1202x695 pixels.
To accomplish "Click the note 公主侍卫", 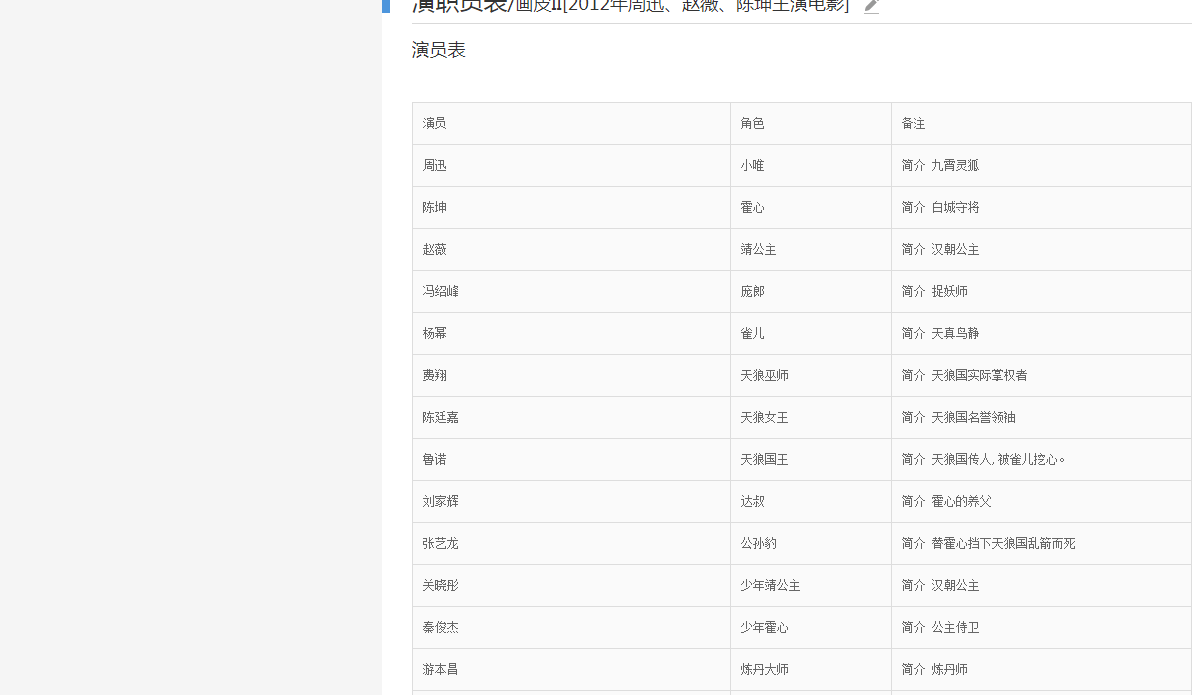I will tap(955, 627).
